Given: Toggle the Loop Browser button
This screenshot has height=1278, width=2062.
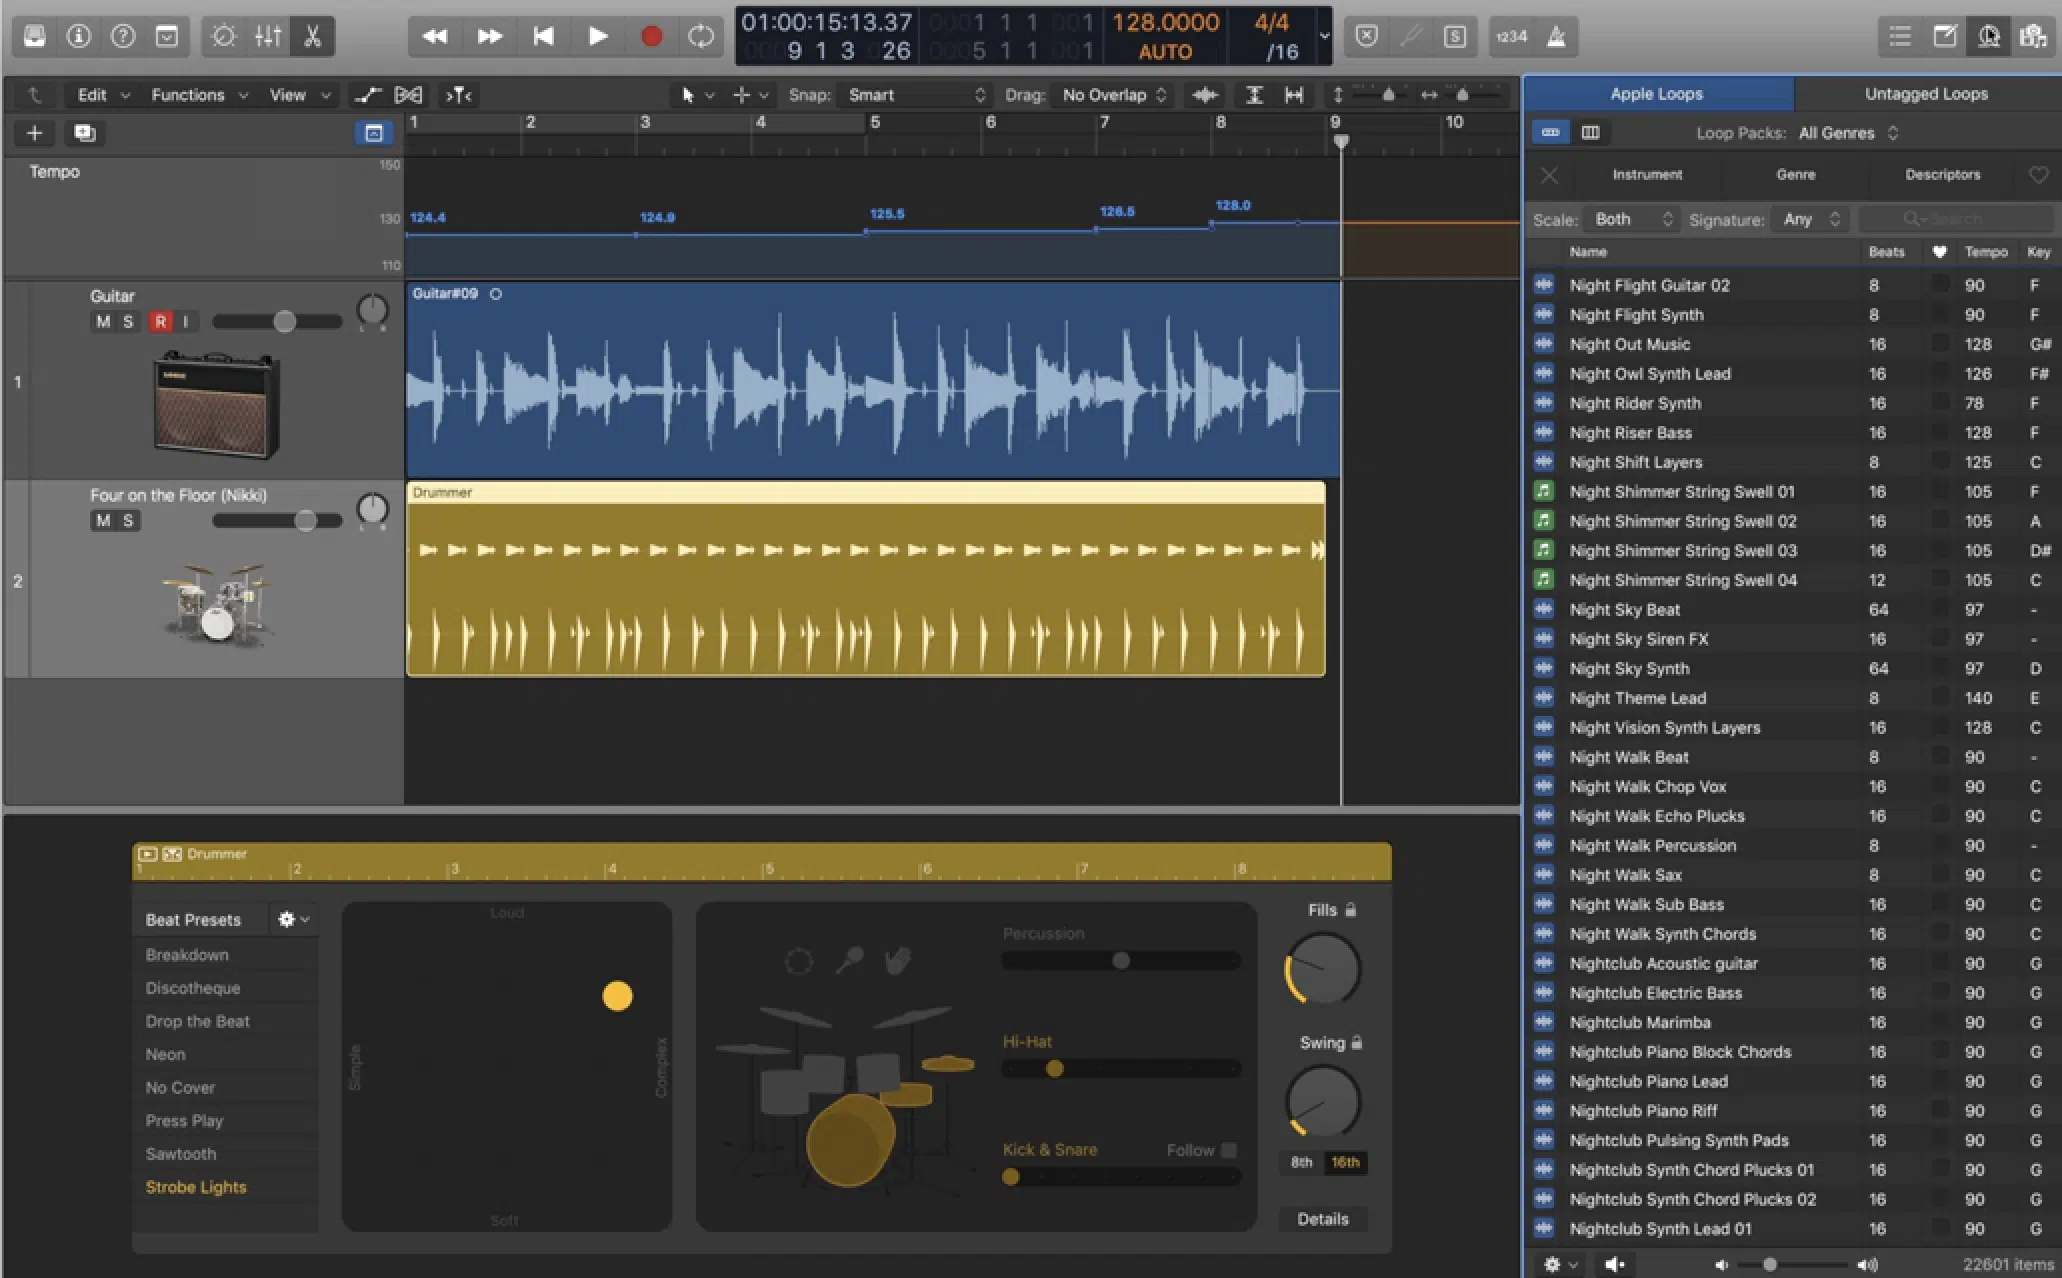Looking at the screenshot, I should click(1989, 37).
